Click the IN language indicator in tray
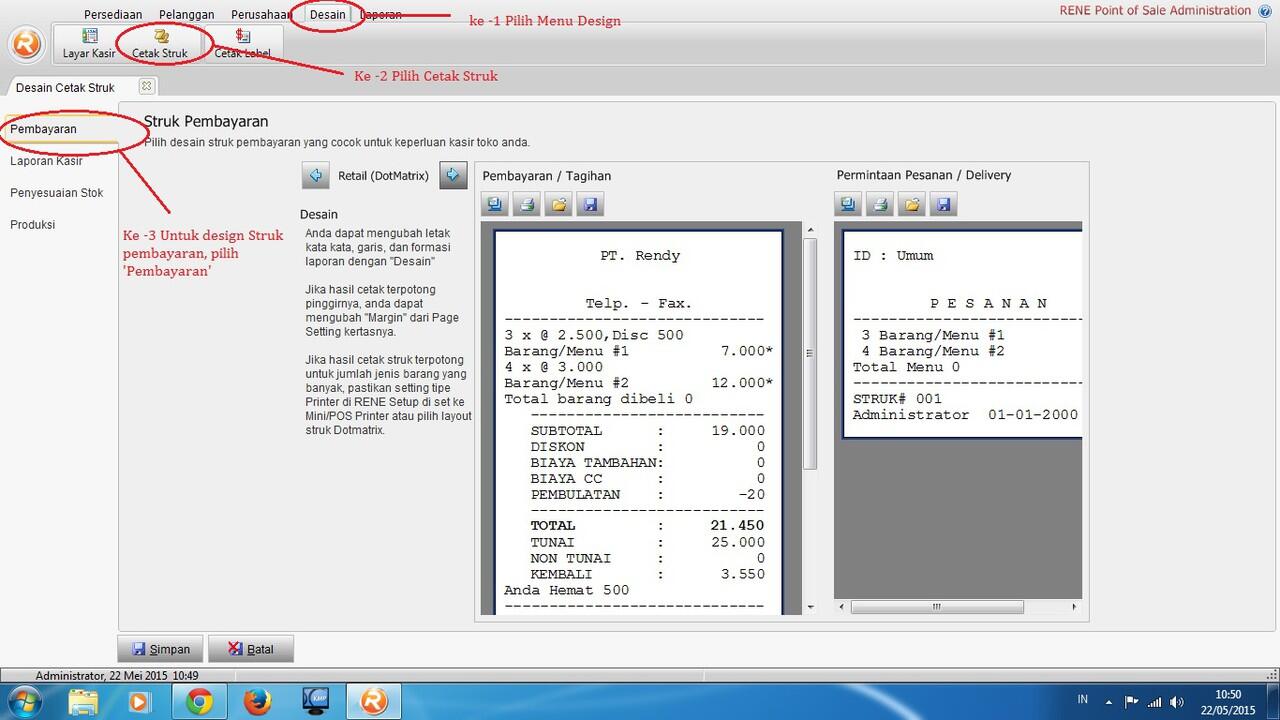This screenshot has width=1280, height=720. pos(1083,700)
